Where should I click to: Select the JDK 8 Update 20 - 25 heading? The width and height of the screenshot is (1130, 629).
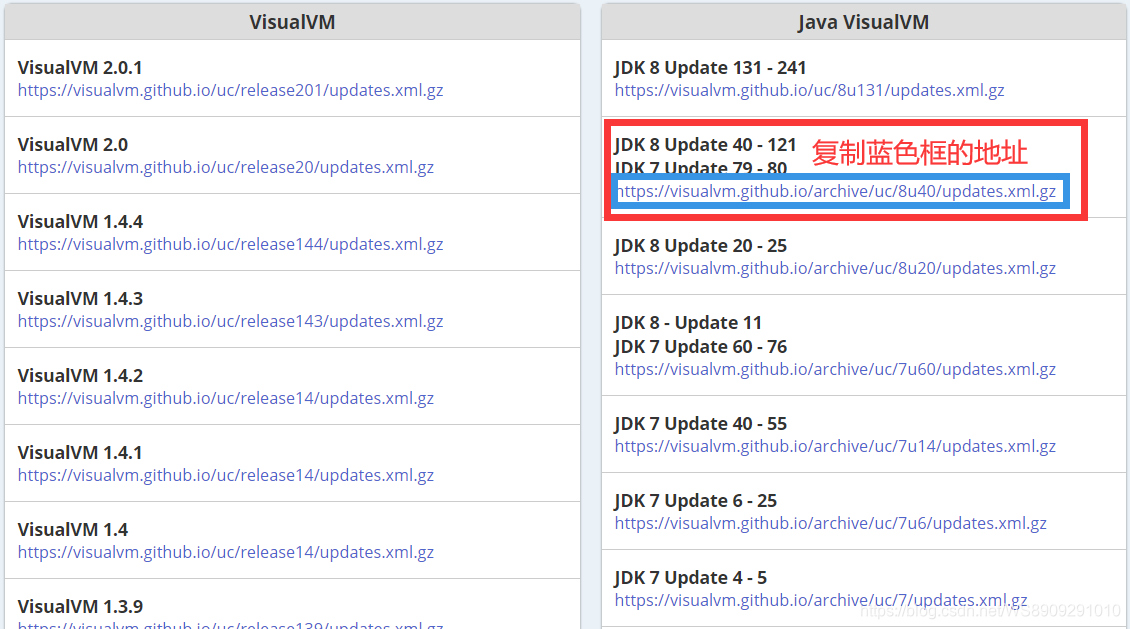pyautogui.click(x=700, y=246)
